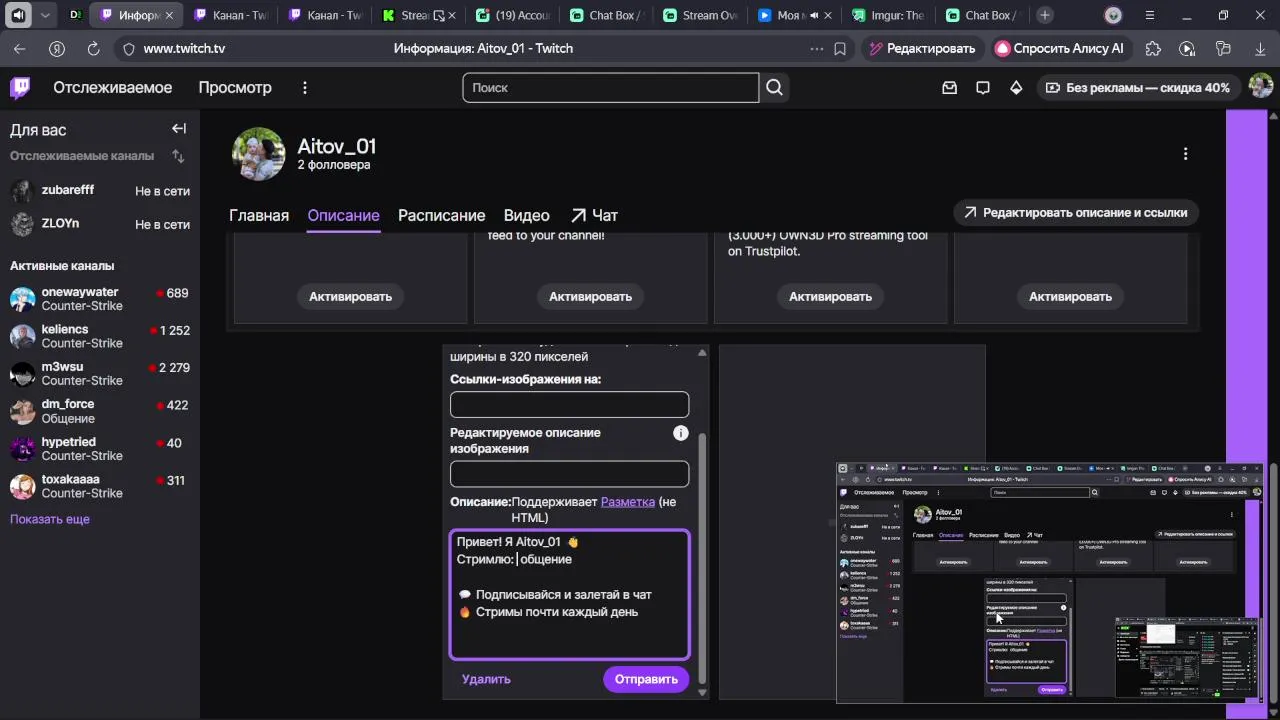Click the first "Активировать" button
This screenshot has height=720, width=1280.
350,296
